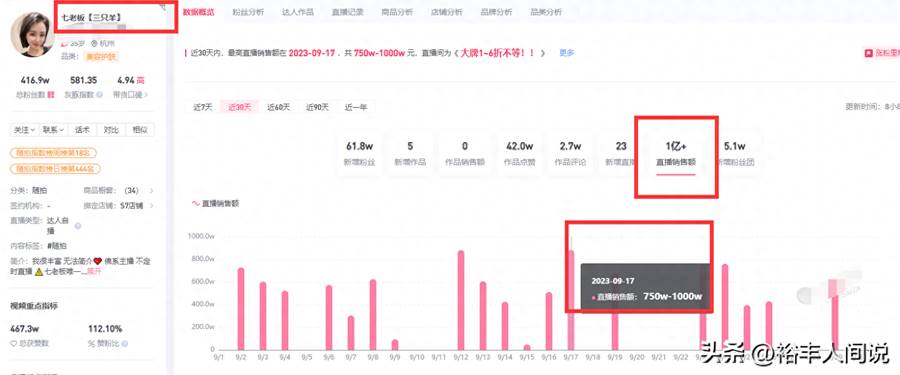The image size is (900, 375).
Task: Click the 直播销售额 chart legend icon
Action: 196,203
